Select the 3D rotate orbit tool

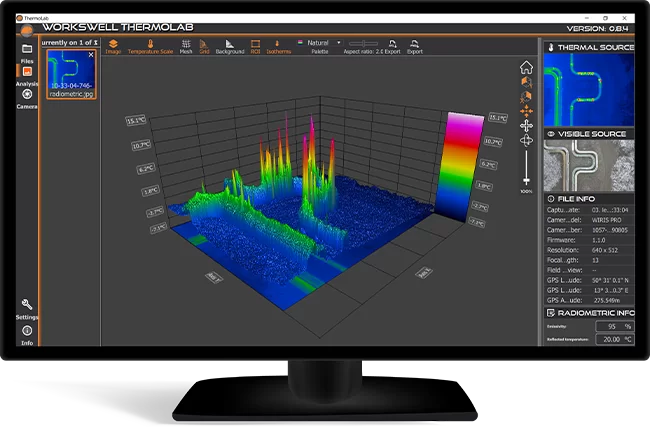pos(526,141)
